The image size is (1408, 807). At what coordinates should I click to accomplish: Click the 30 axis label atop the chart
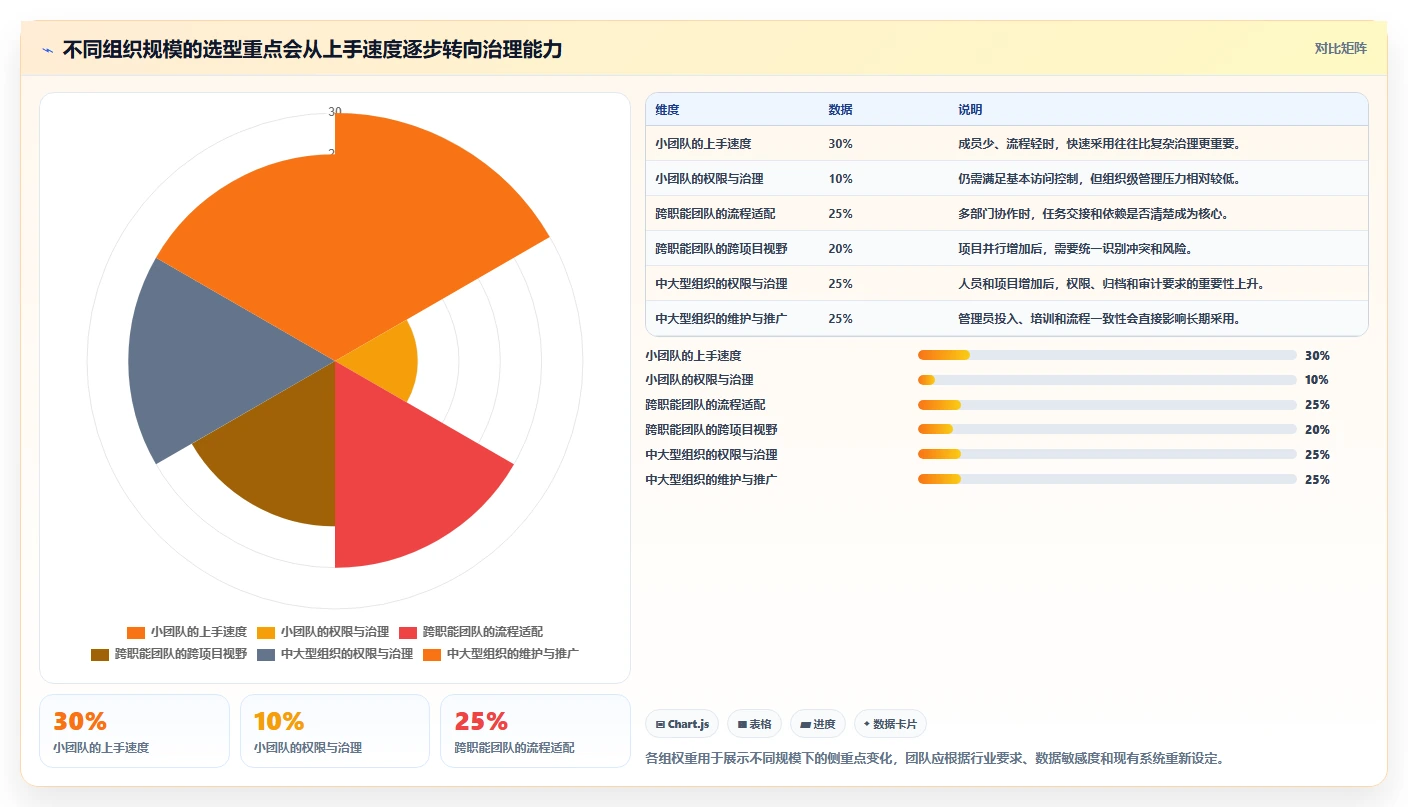pyautogui.click(x=335, y=112)
